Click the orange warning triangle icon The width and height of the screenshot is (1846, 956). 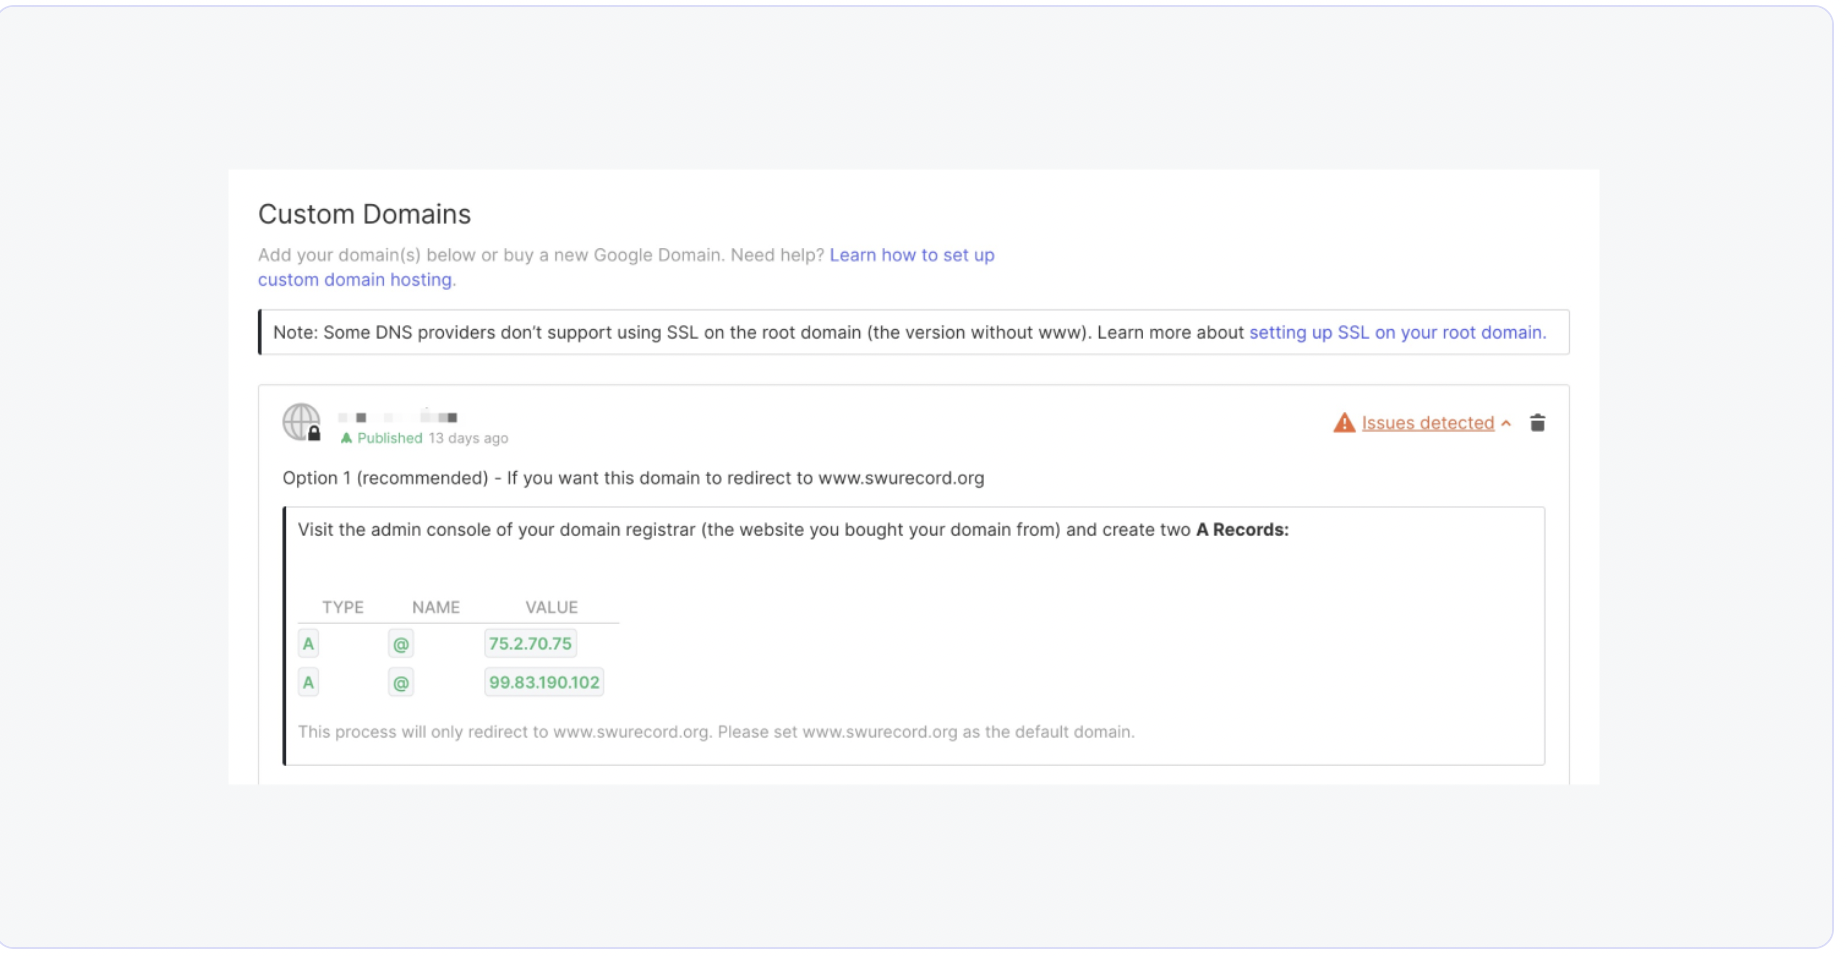pos(1343,423)
